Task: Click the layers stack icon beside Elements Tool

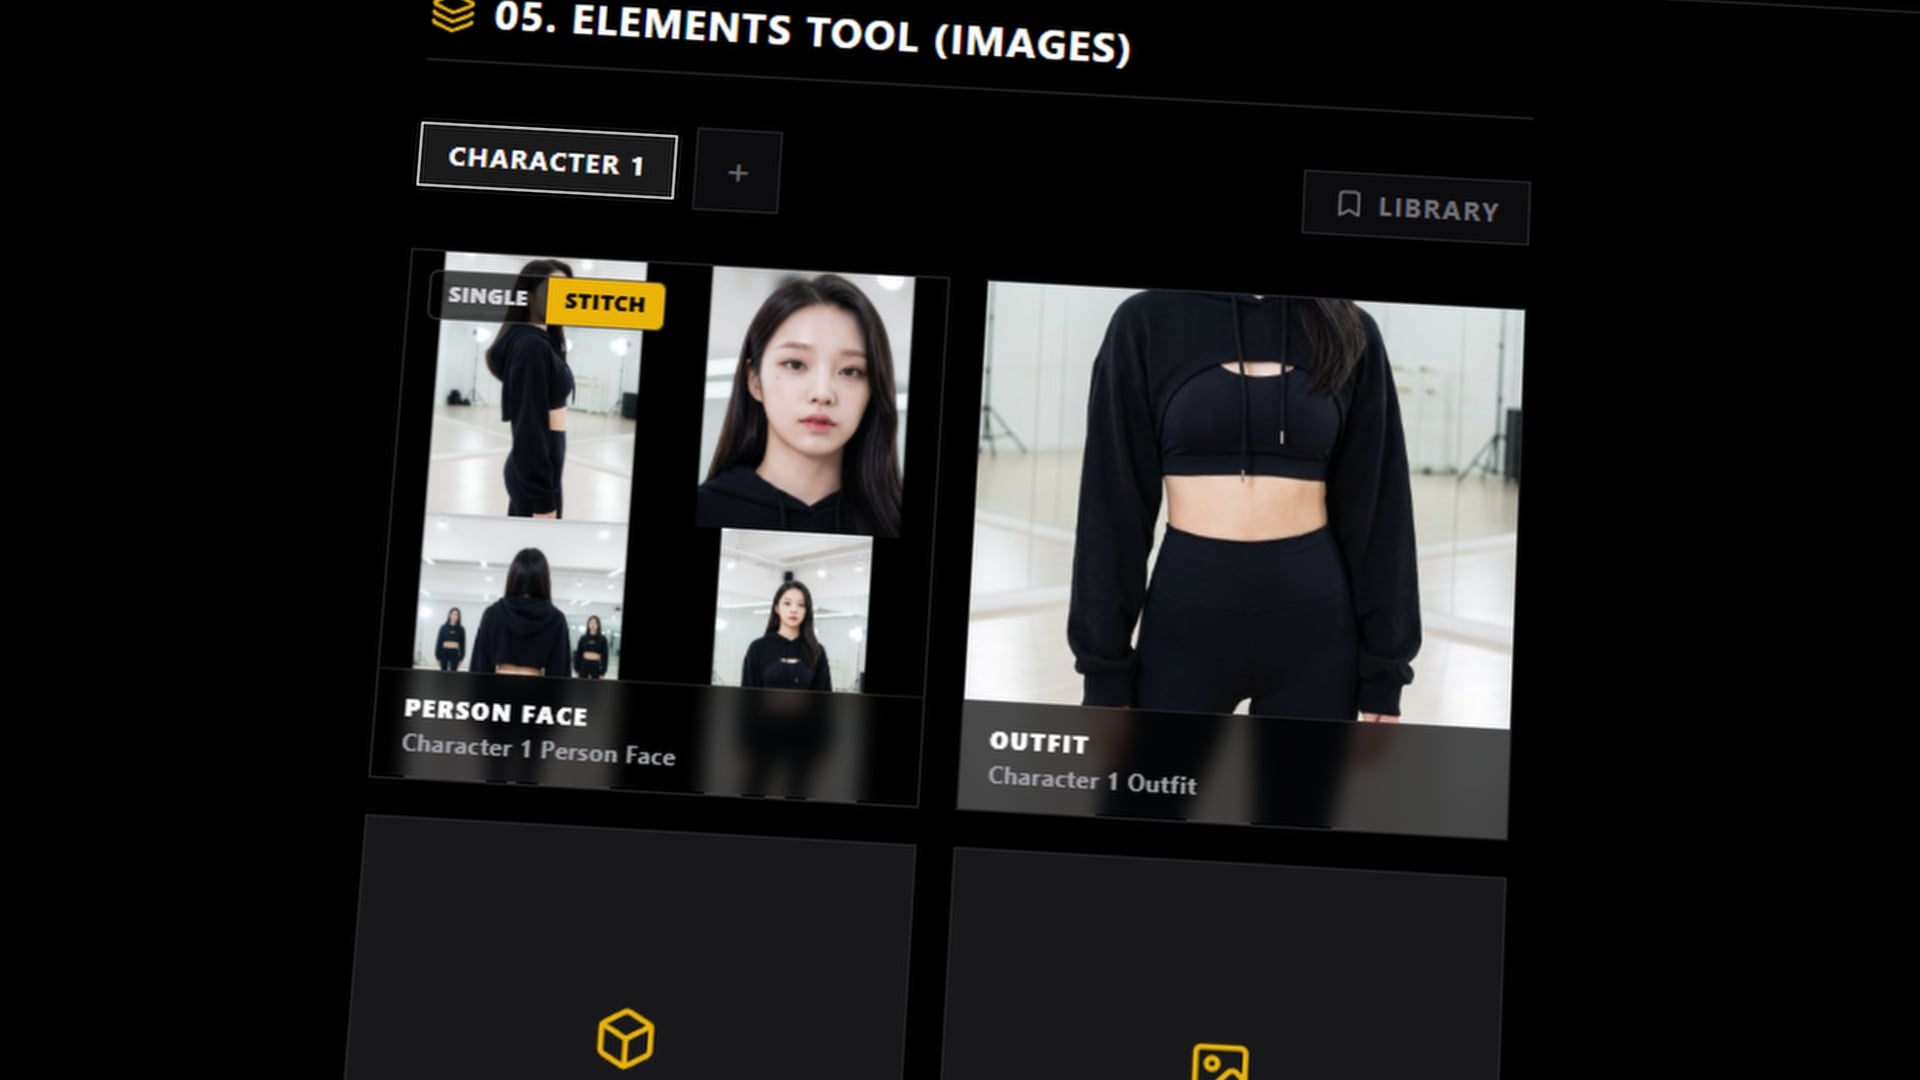Action: [453, 14]
